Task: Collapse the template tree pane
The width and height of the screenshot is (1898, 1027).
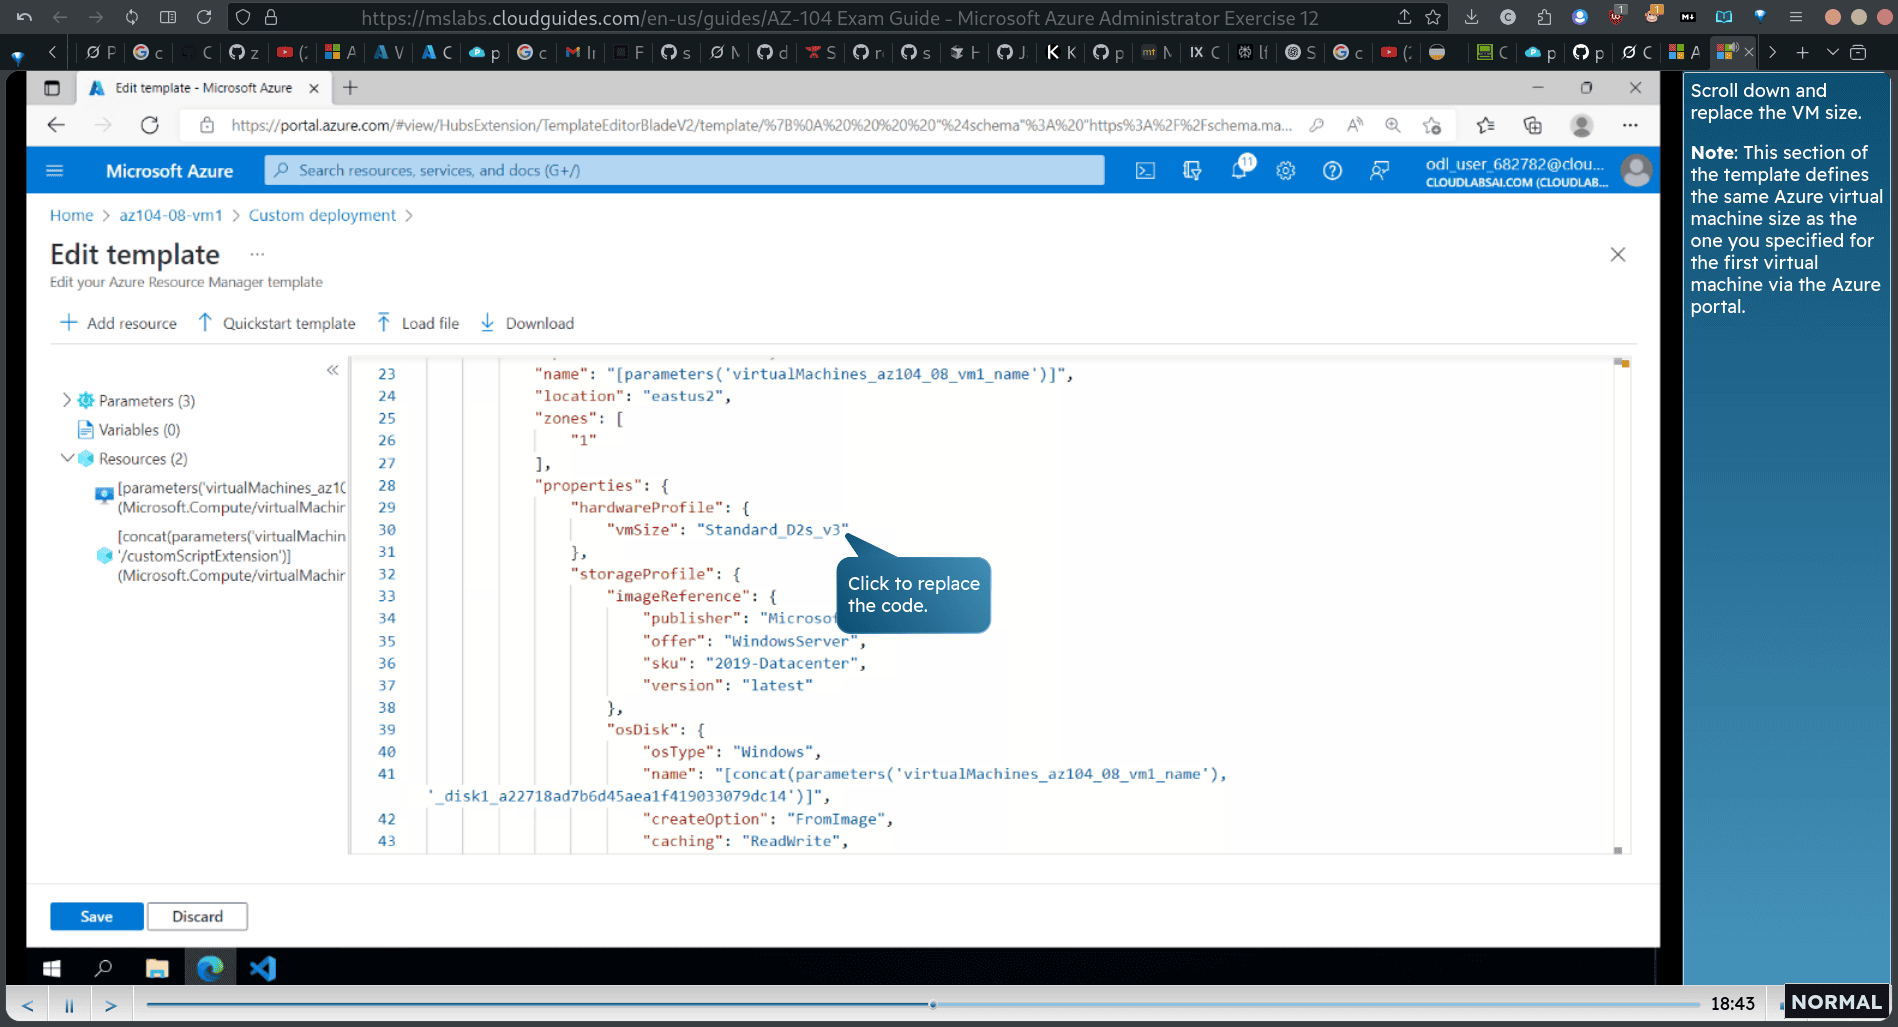Action: point(332,370)
